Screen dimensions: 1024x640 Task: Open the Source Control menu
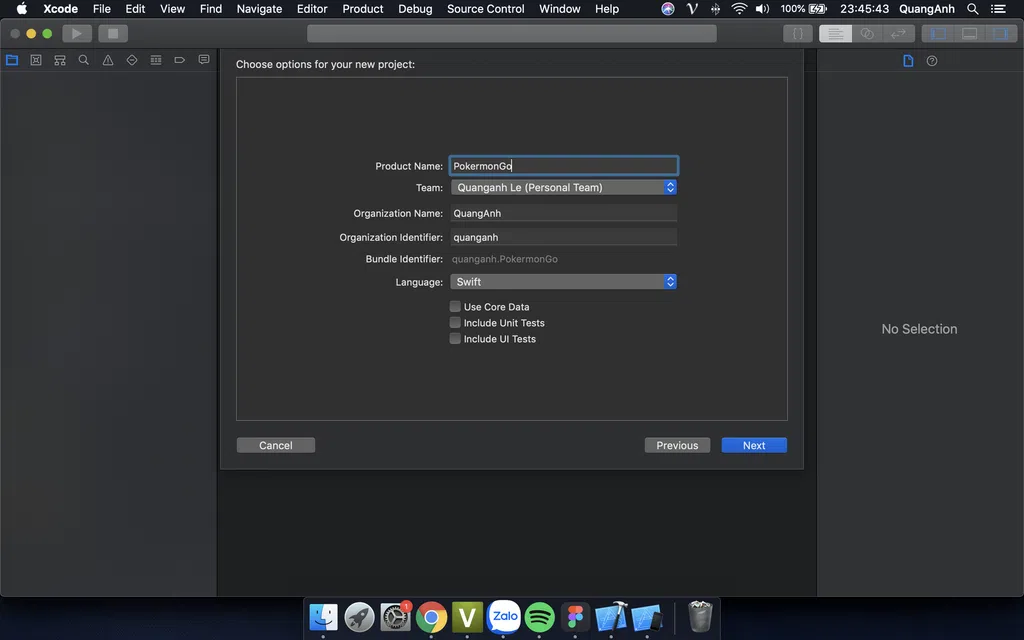pos(486,9)
